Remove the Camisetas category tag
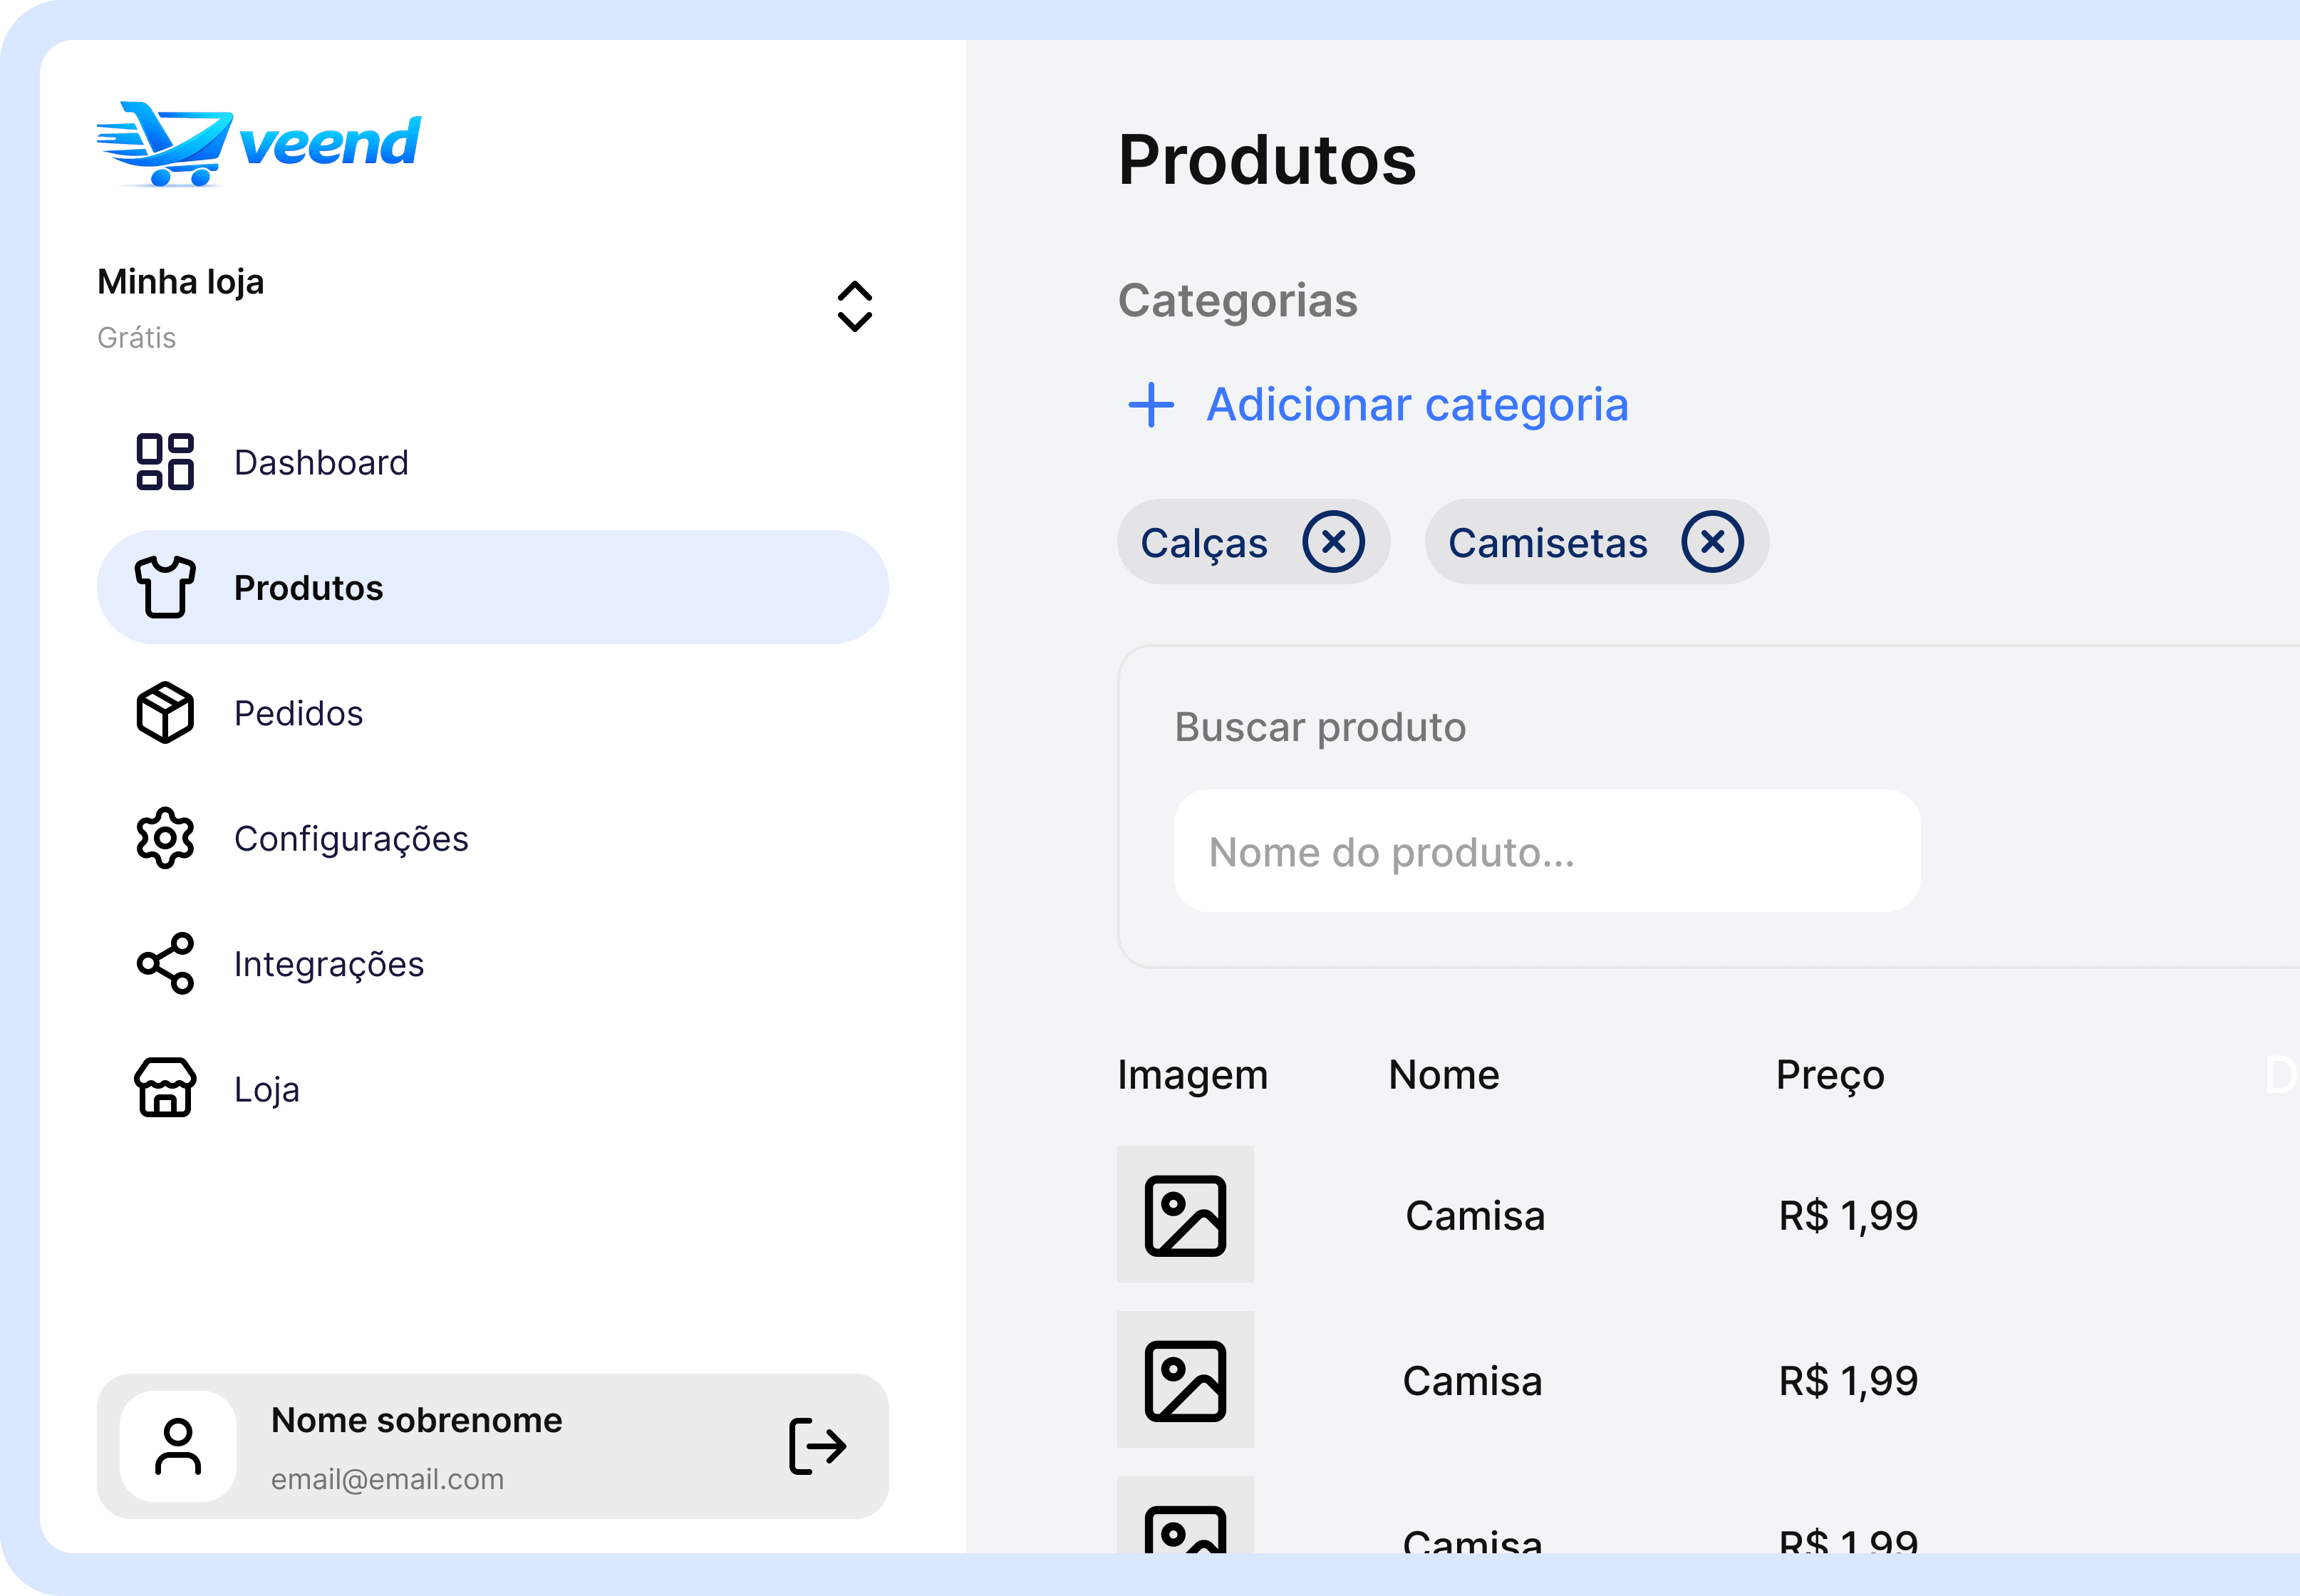The height and width of the screenshot is (1596, 2300). pos(1712,542)
